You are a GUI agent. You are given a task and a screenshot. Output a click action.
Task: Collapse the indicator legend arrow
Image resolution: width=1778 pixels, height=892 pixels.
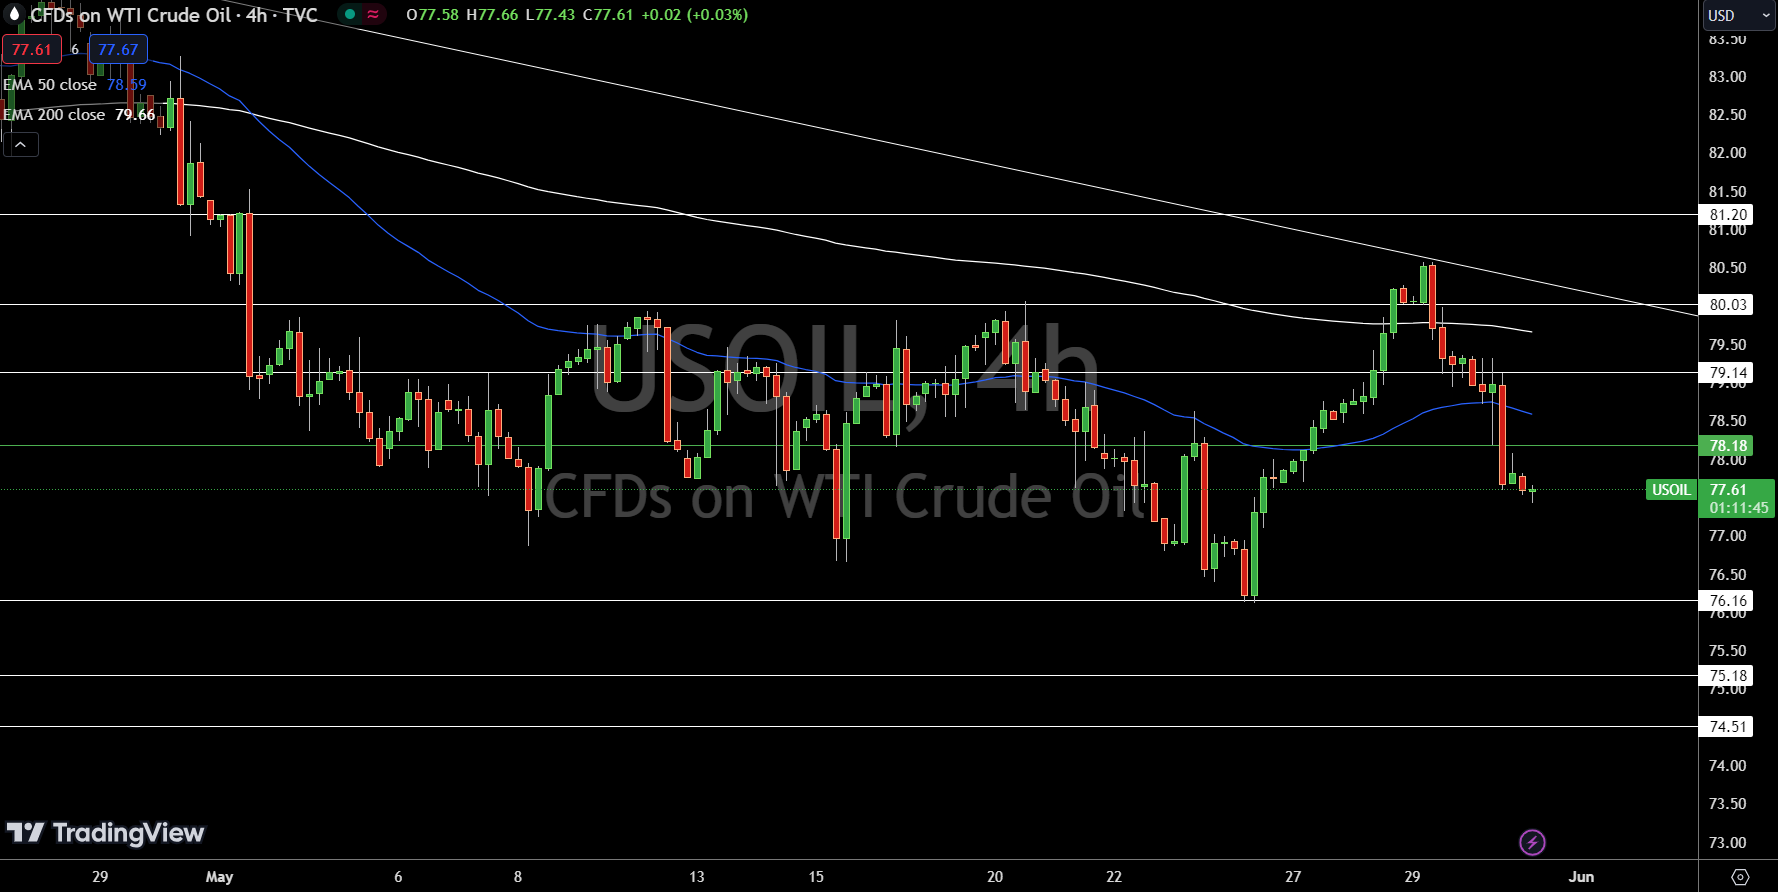[x=21, y=145]
